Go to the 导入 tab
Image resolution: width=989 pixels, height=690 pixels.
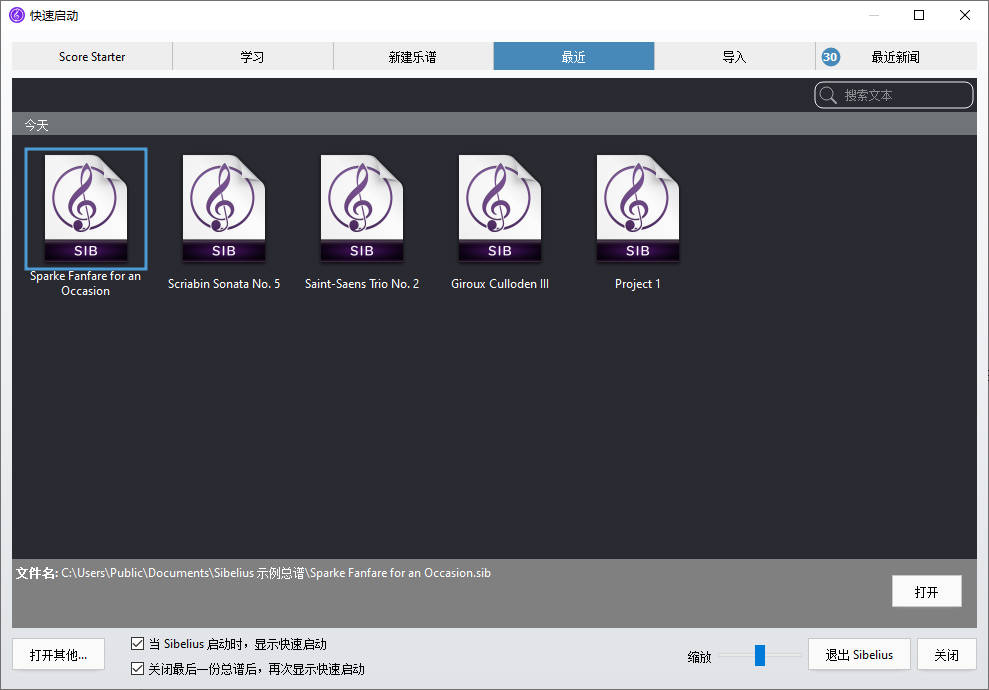click(x=734, y=56)
